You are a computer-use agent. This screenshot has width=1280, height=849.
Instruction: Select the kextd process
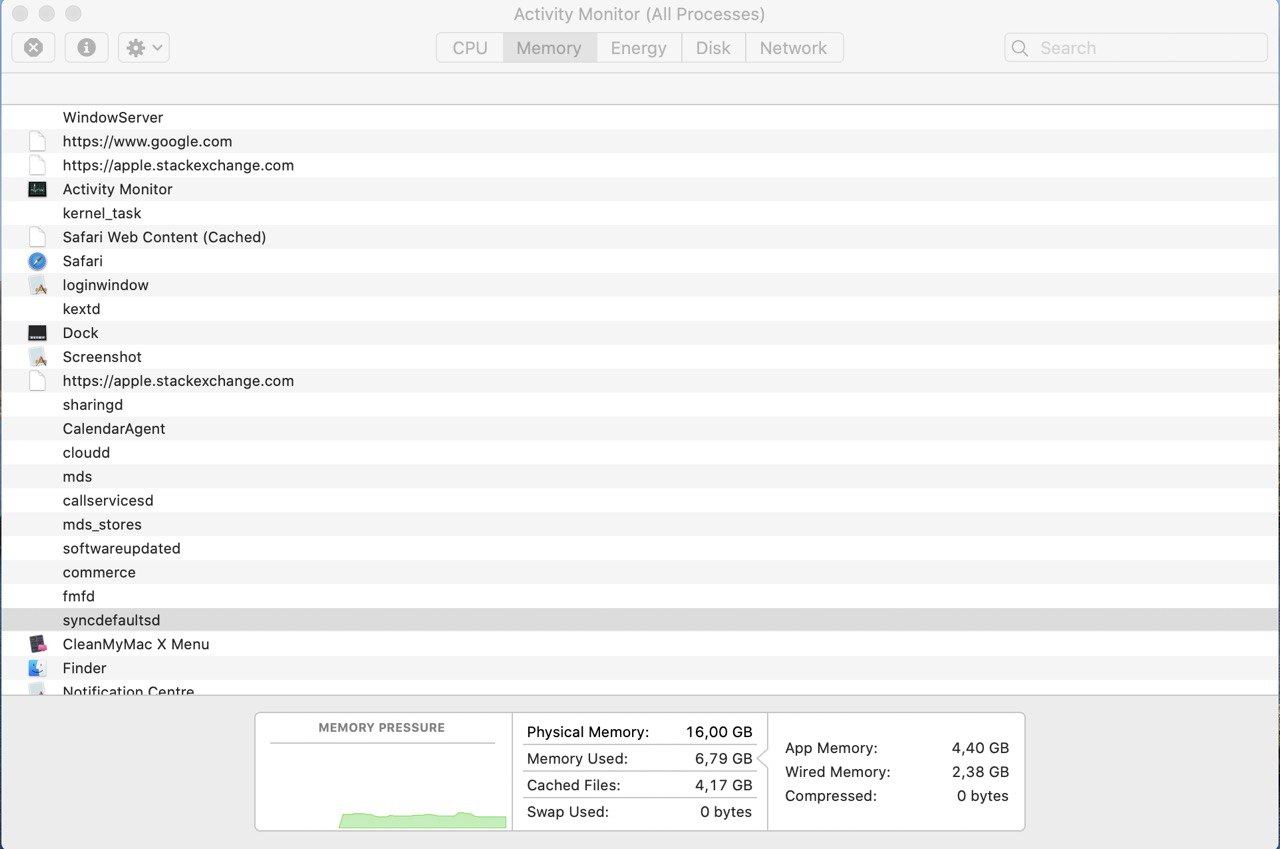pyautogui.click(x=81, y=309)
